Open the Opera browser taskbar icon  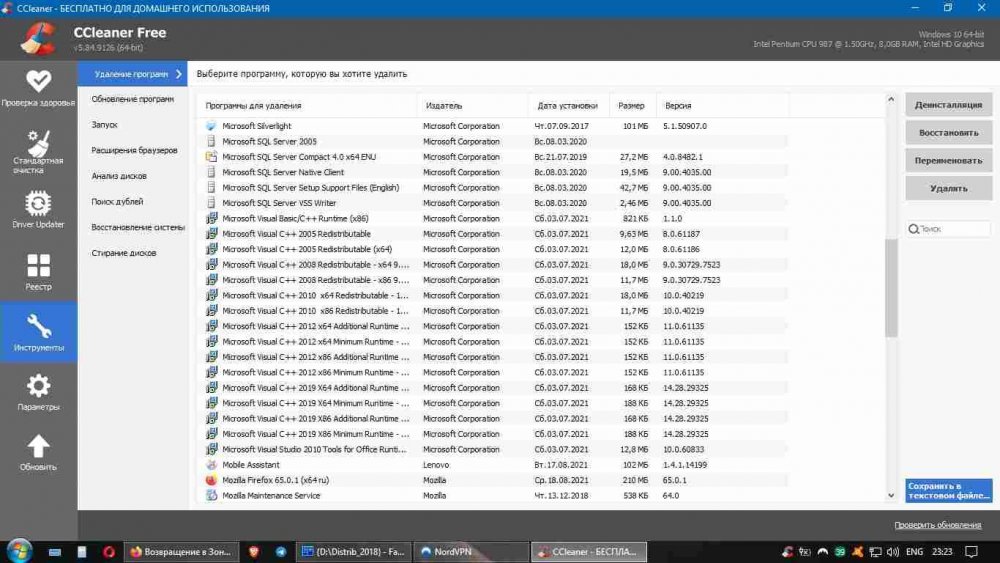(x=109, y=551)
